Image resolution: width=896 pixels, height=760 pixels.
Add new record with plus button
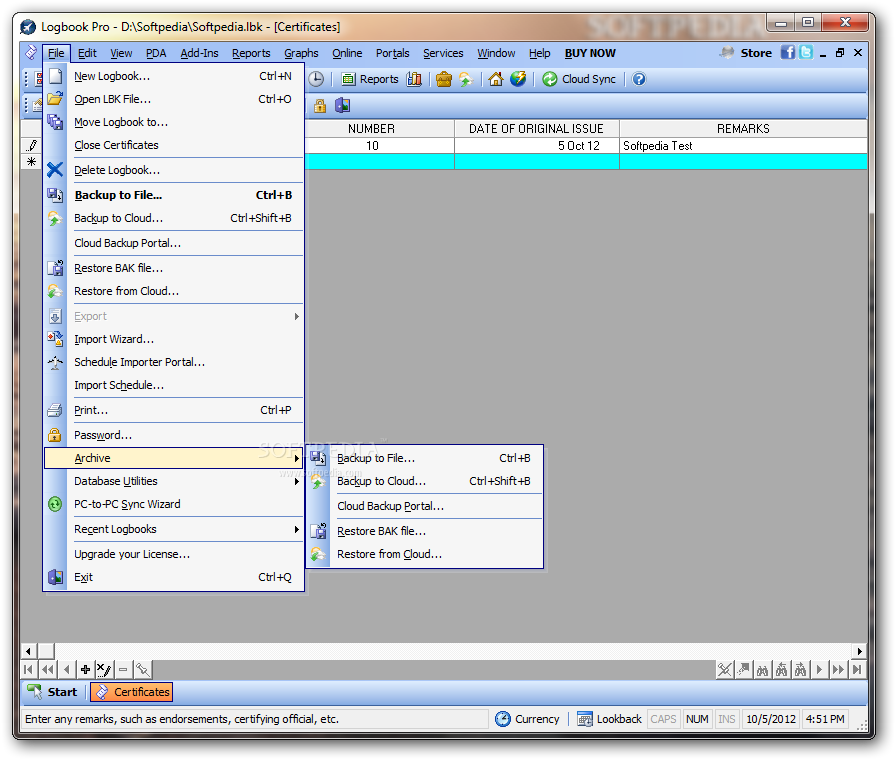(x=85, y=669)
